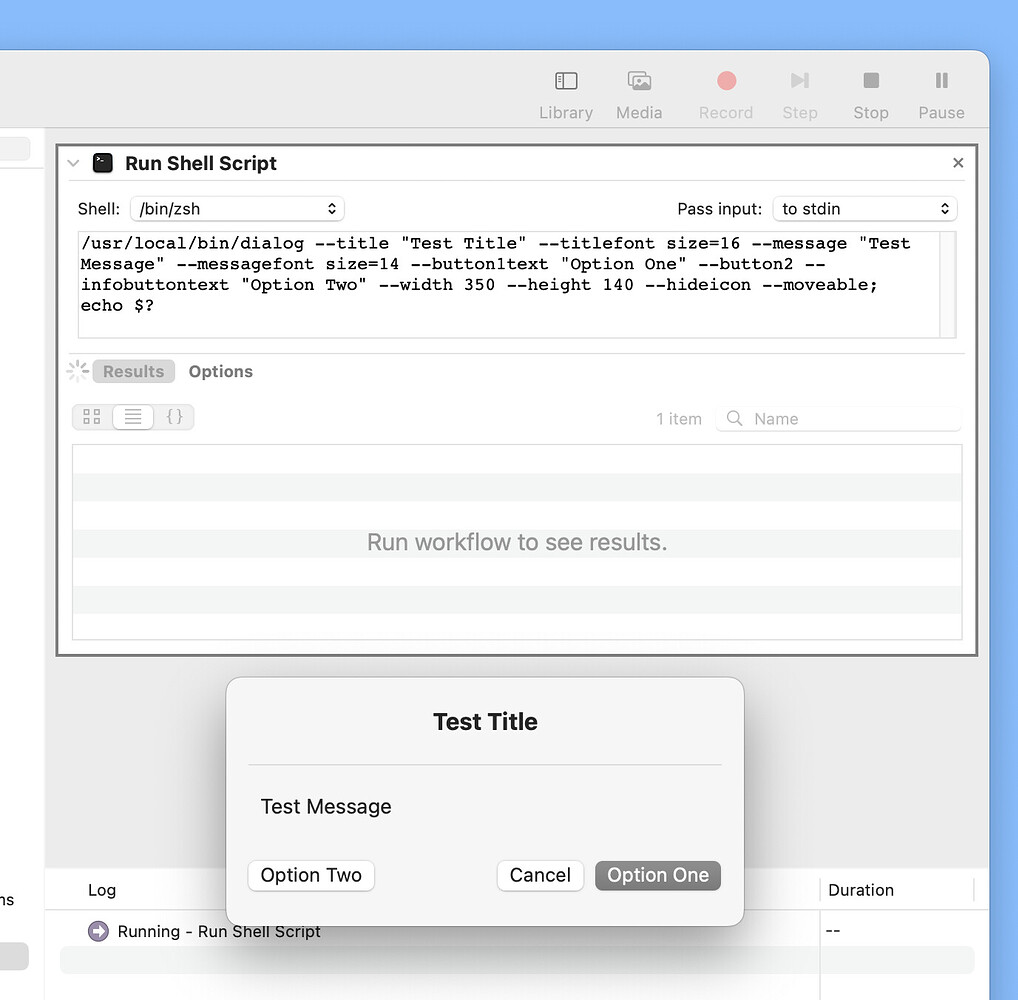1018x1000 pixels.
Task: Click the Name search field
Action: tap(840, 419)
